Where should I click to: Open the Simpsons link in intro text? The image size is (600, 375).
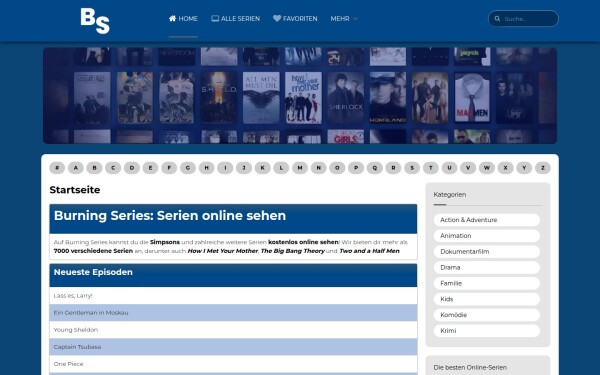click(x=165, y=242)
